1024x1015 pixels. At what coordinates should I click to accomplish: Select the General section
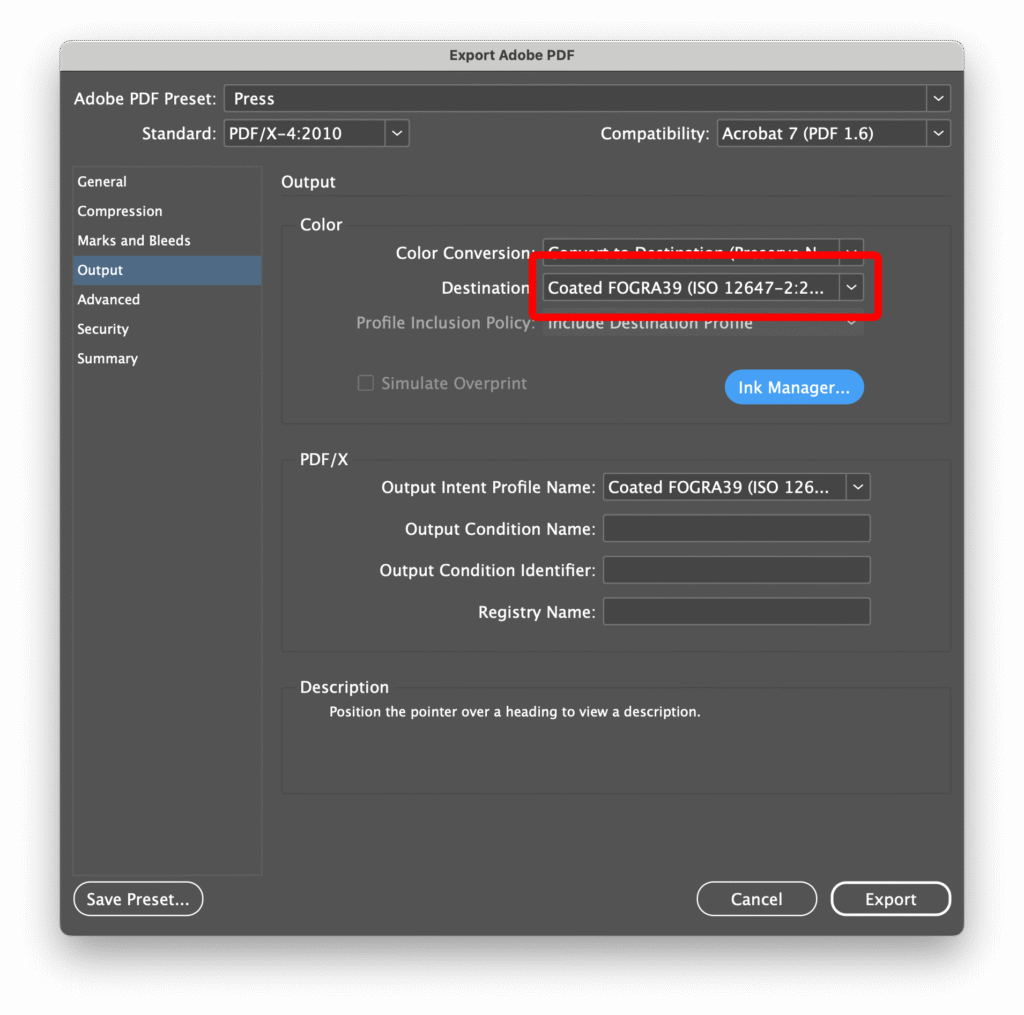pos(102,182)
